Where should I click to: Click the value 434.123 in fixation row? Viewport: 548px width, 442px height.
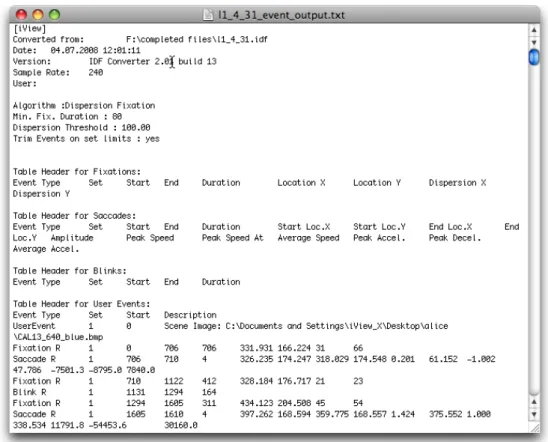click(256, 403)
